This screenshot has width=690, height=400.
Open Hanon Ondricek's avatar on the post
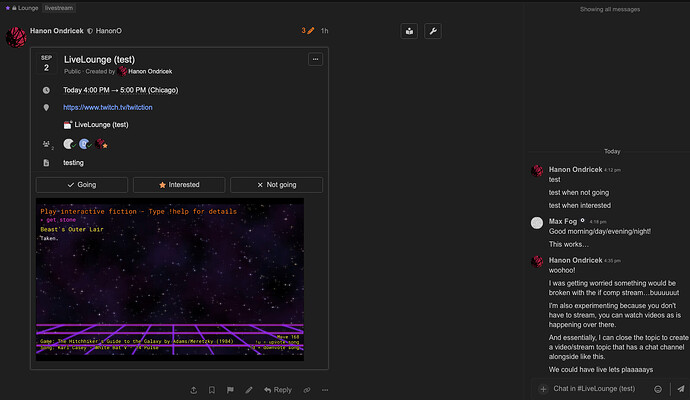(16, 37)
